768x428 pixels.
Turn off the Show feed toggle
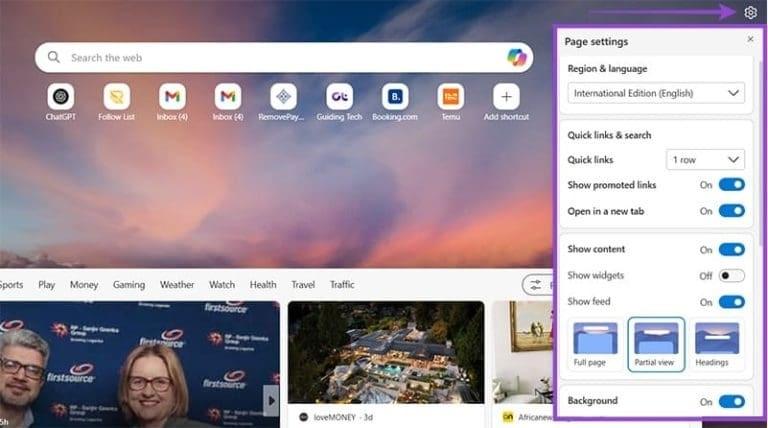(x=732, y=302)
